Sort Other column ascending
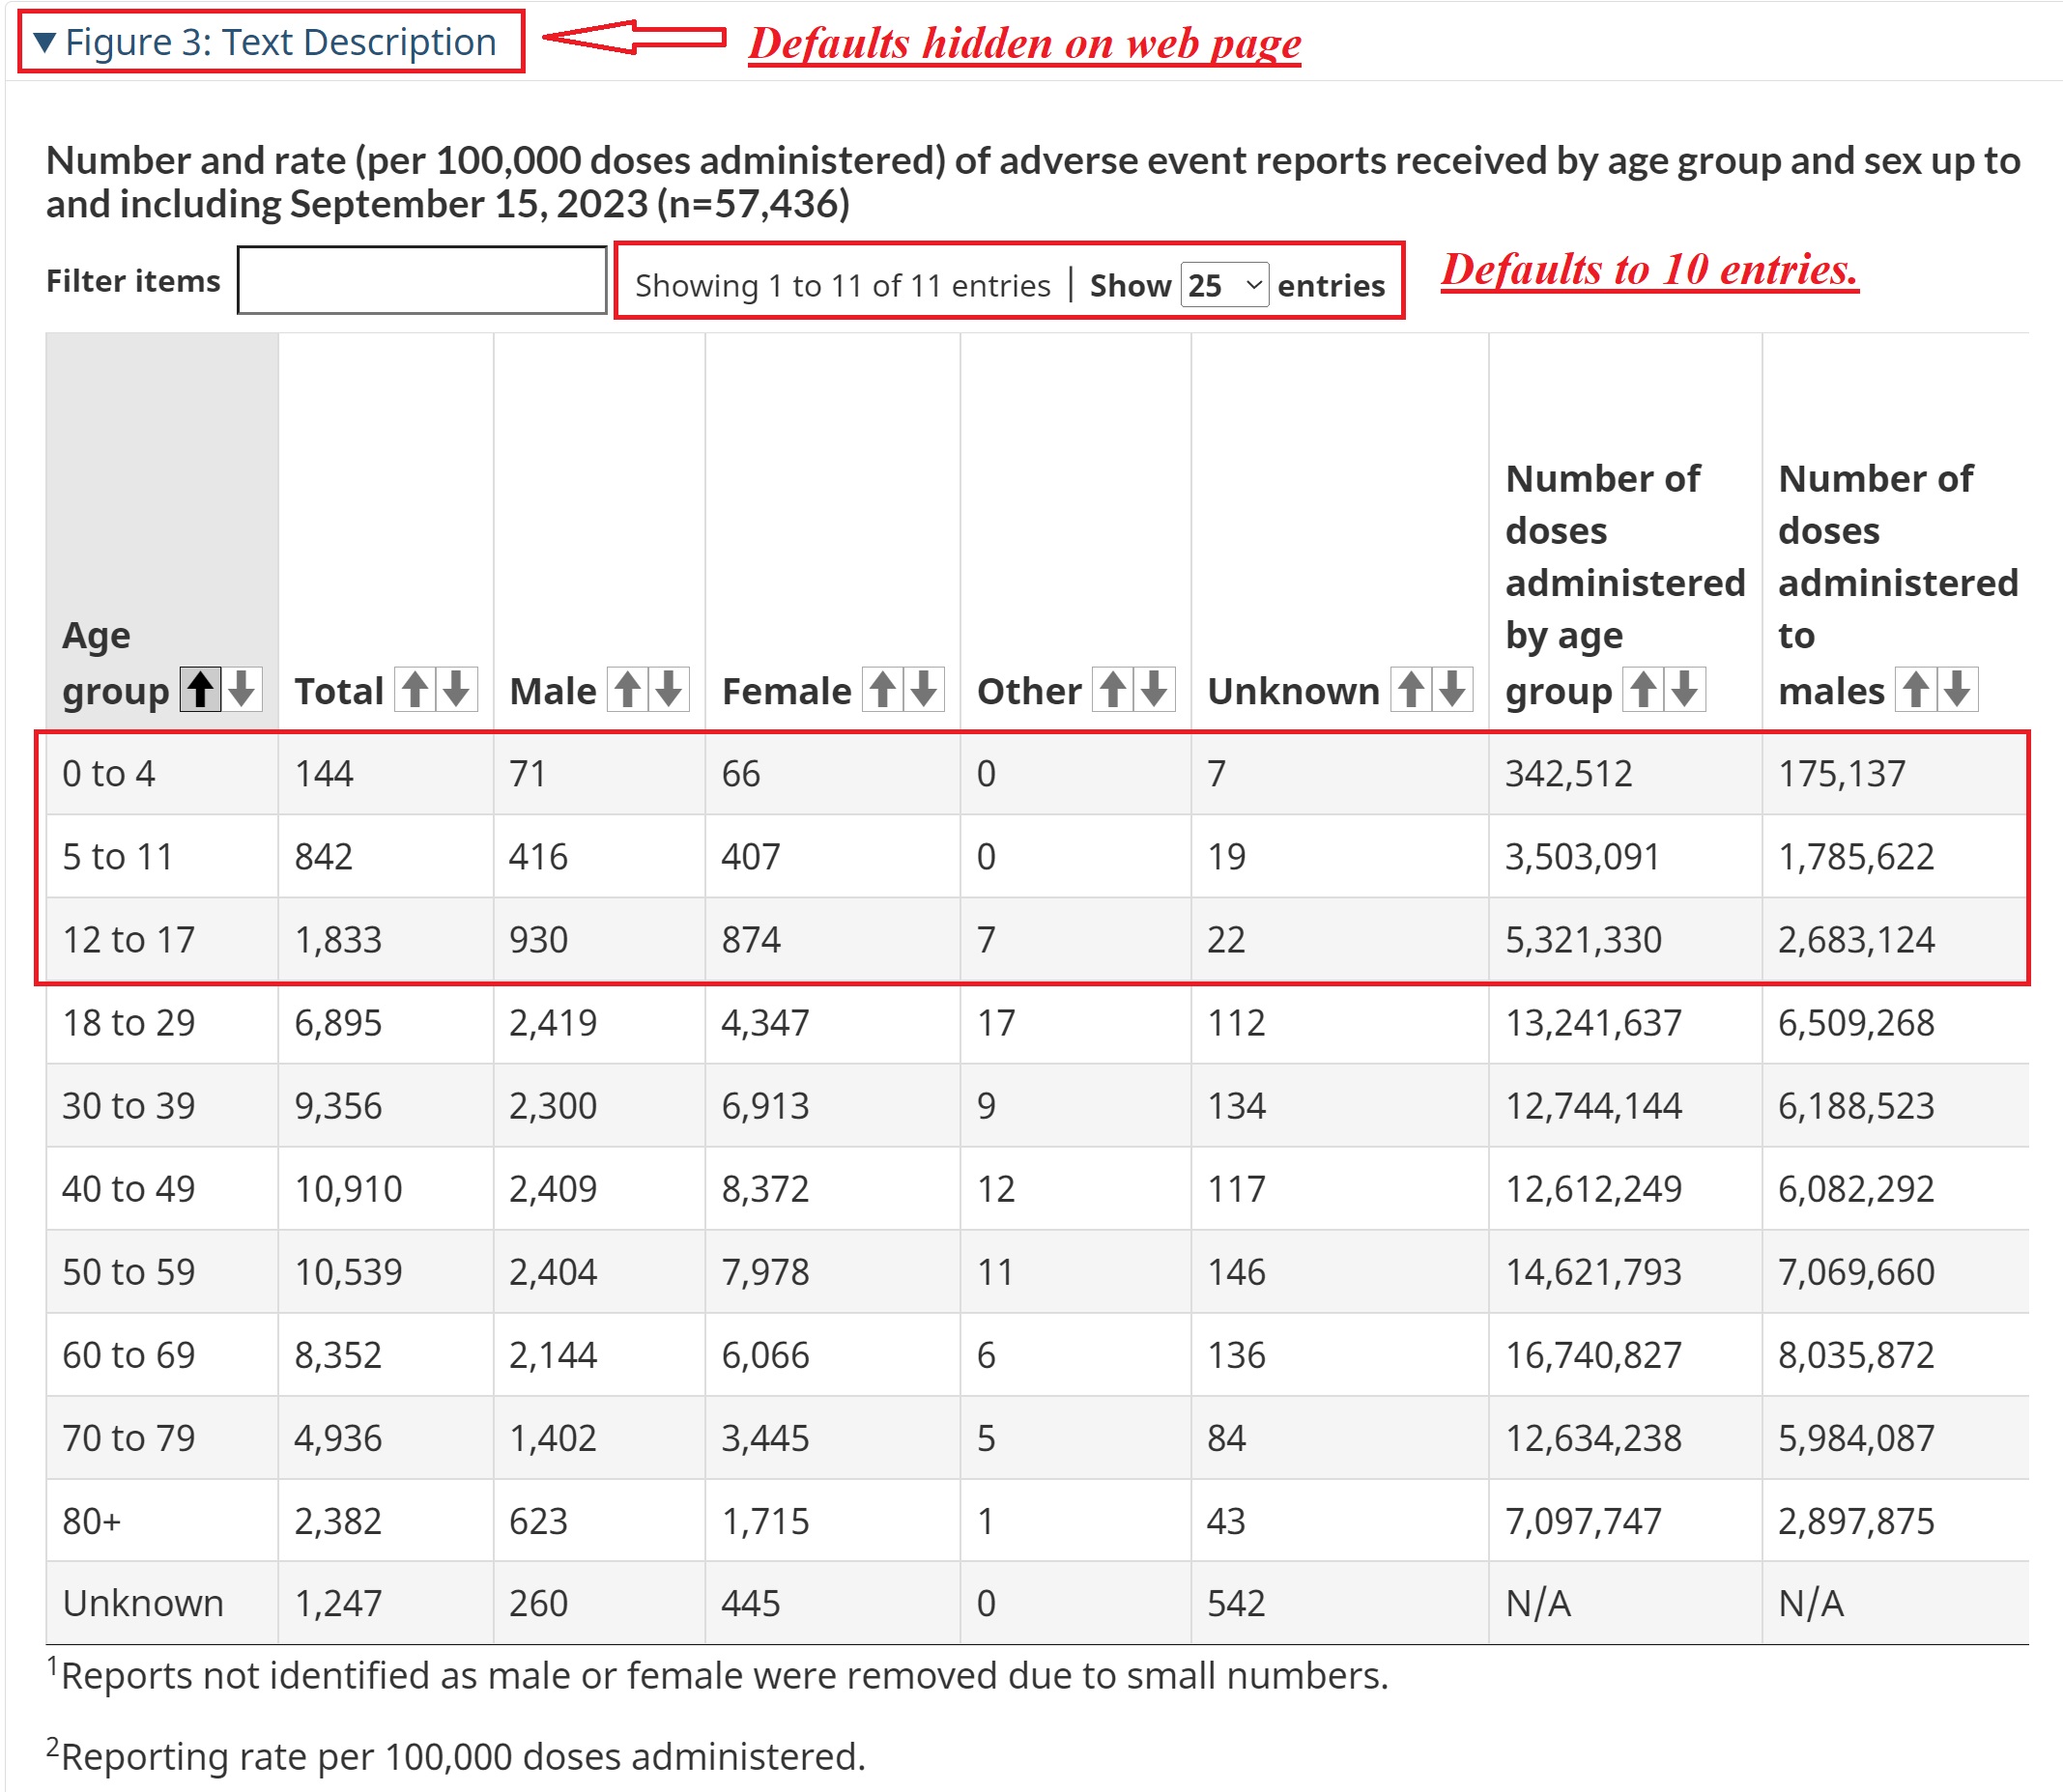The height and width of the screenshot is (1792, 2063). pyautogui.click(x=1112, y=689)
